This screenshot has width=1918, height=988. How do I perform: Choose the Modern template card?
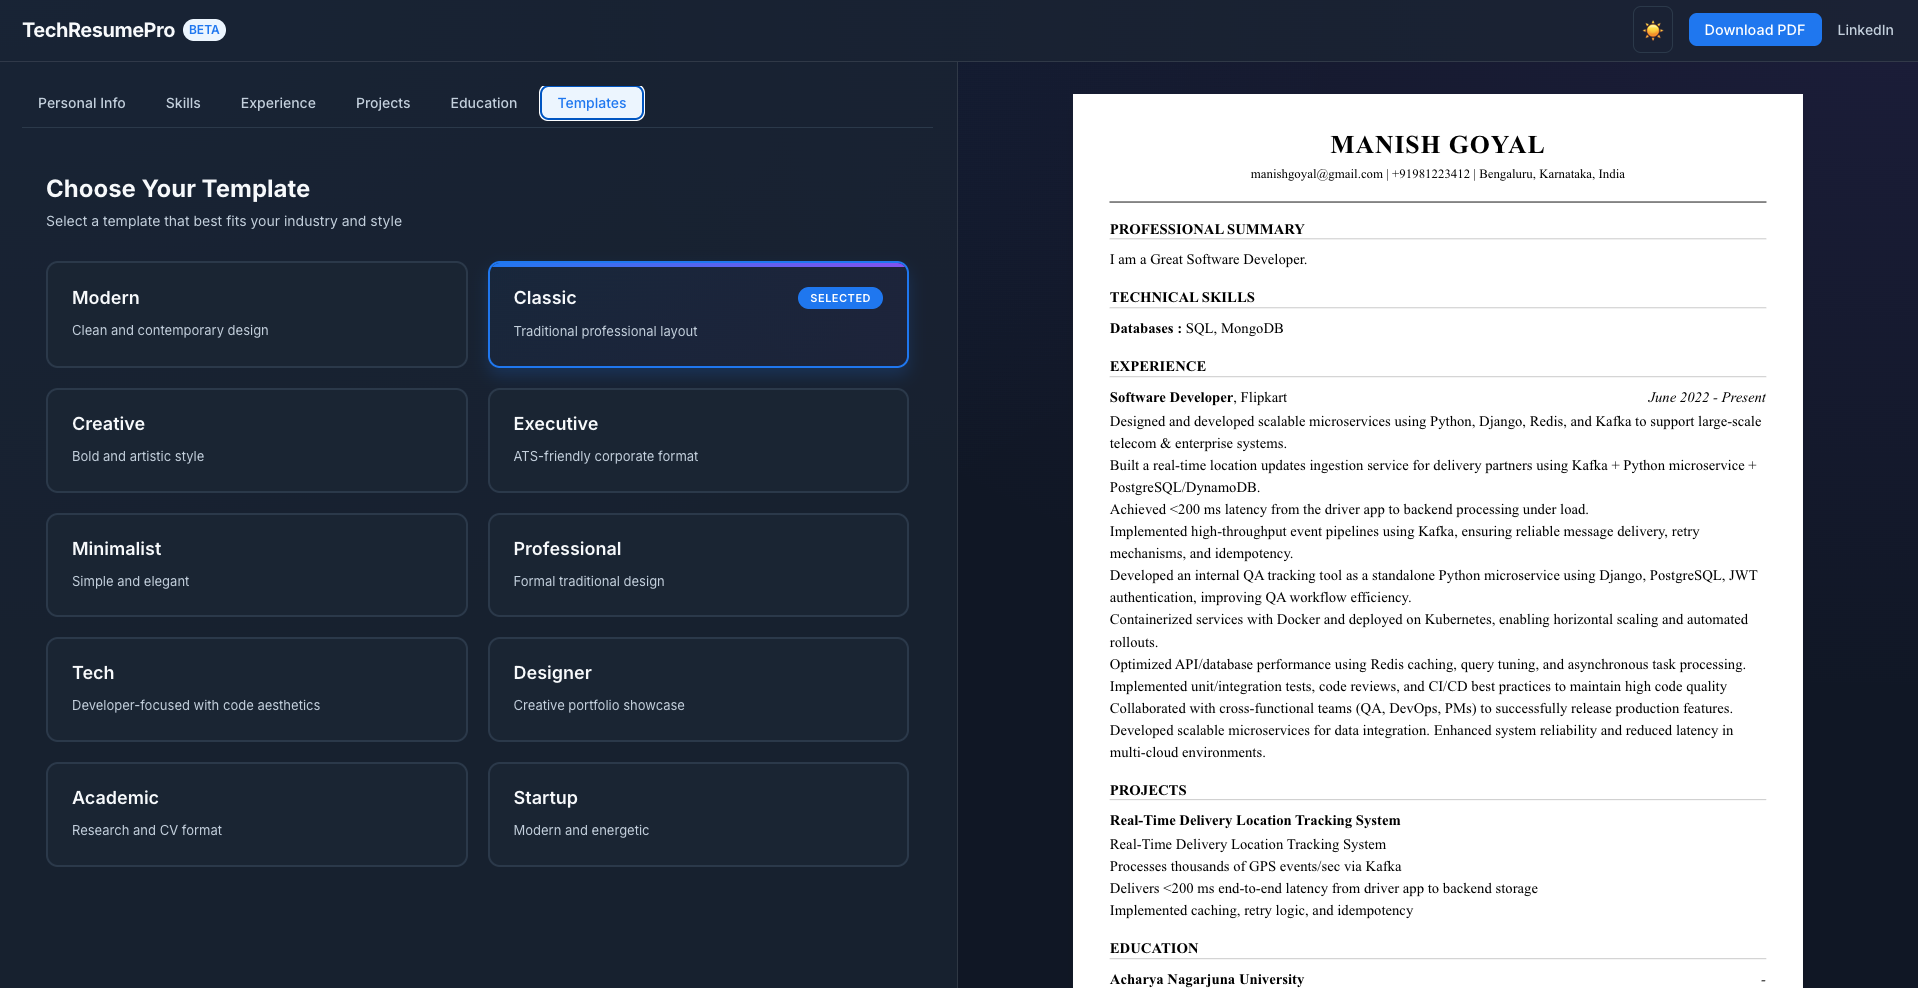tap(257, 314)
